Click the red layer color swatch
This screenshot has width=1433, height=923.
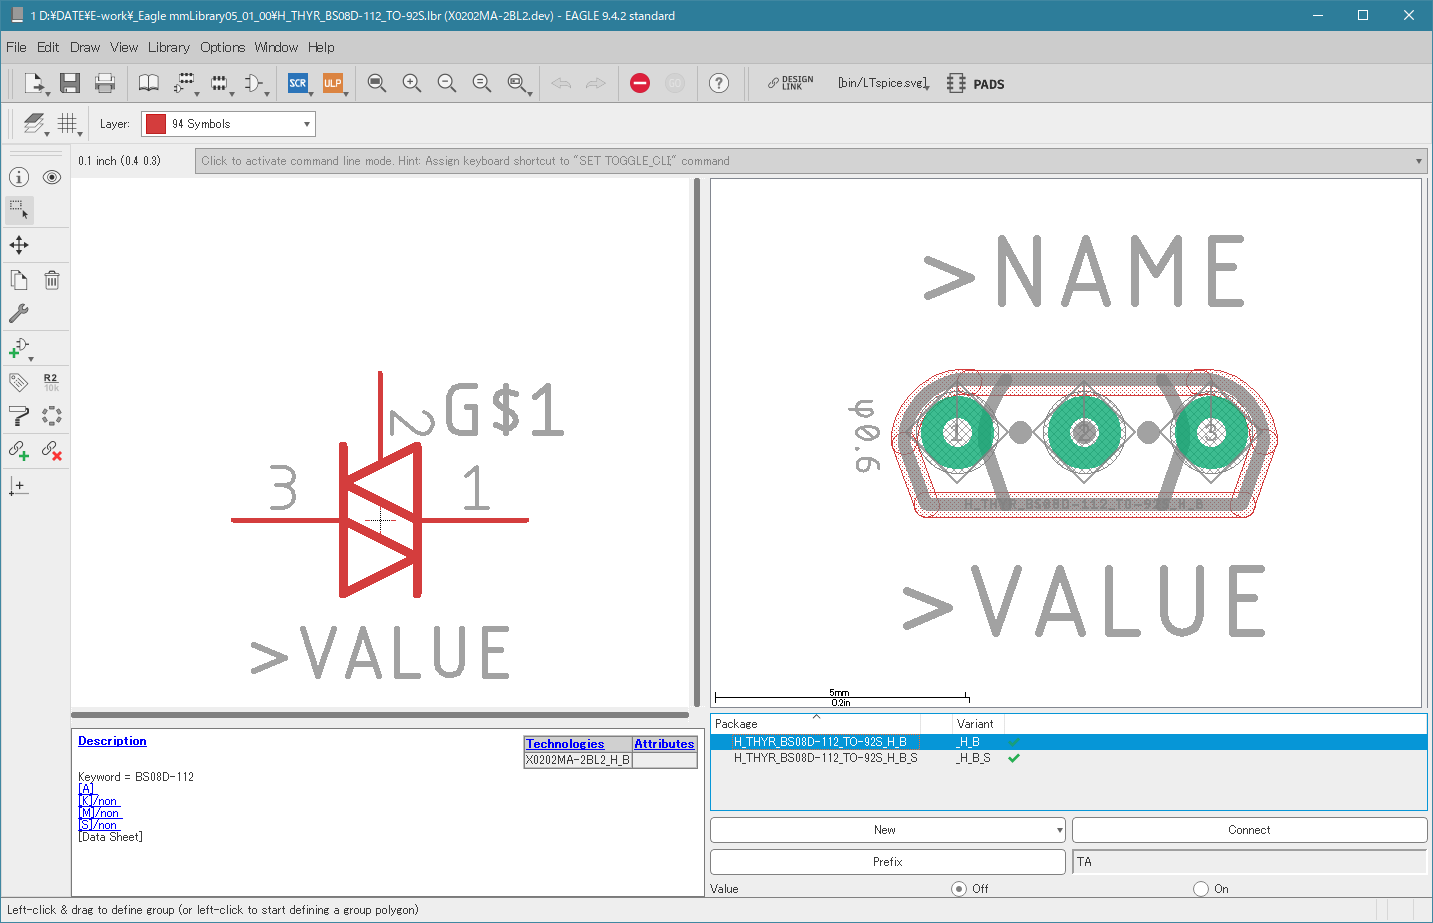(155, 124)
